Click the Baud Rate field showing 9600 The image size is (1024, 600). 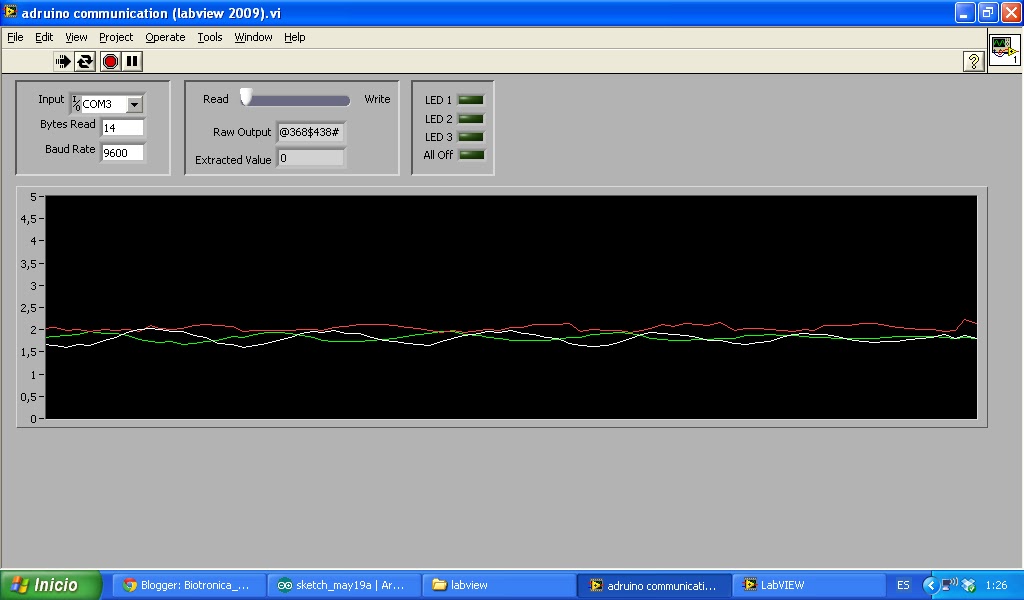(122, 153)
